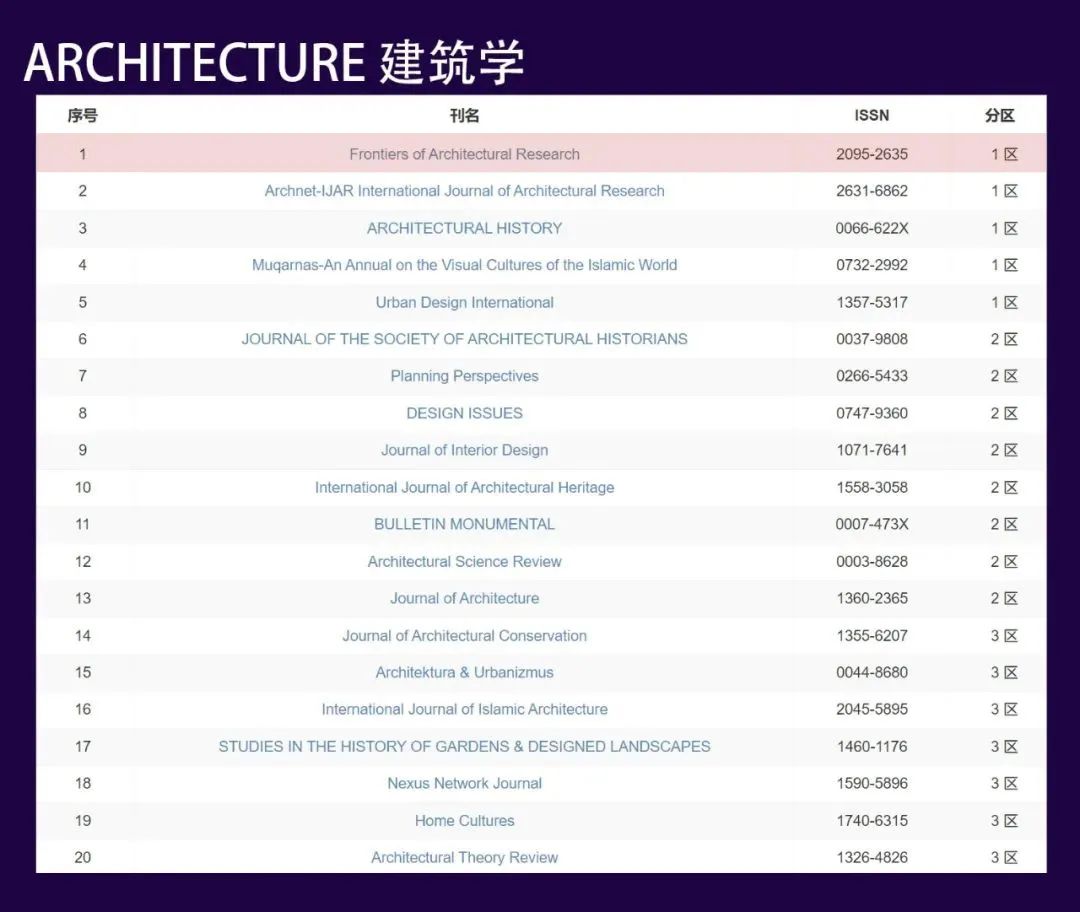Image resolution: width=1080 pixels, height=912 pixels.
Task: Click ISSN 2095-2635 in first row
Action: coord(871,154)
